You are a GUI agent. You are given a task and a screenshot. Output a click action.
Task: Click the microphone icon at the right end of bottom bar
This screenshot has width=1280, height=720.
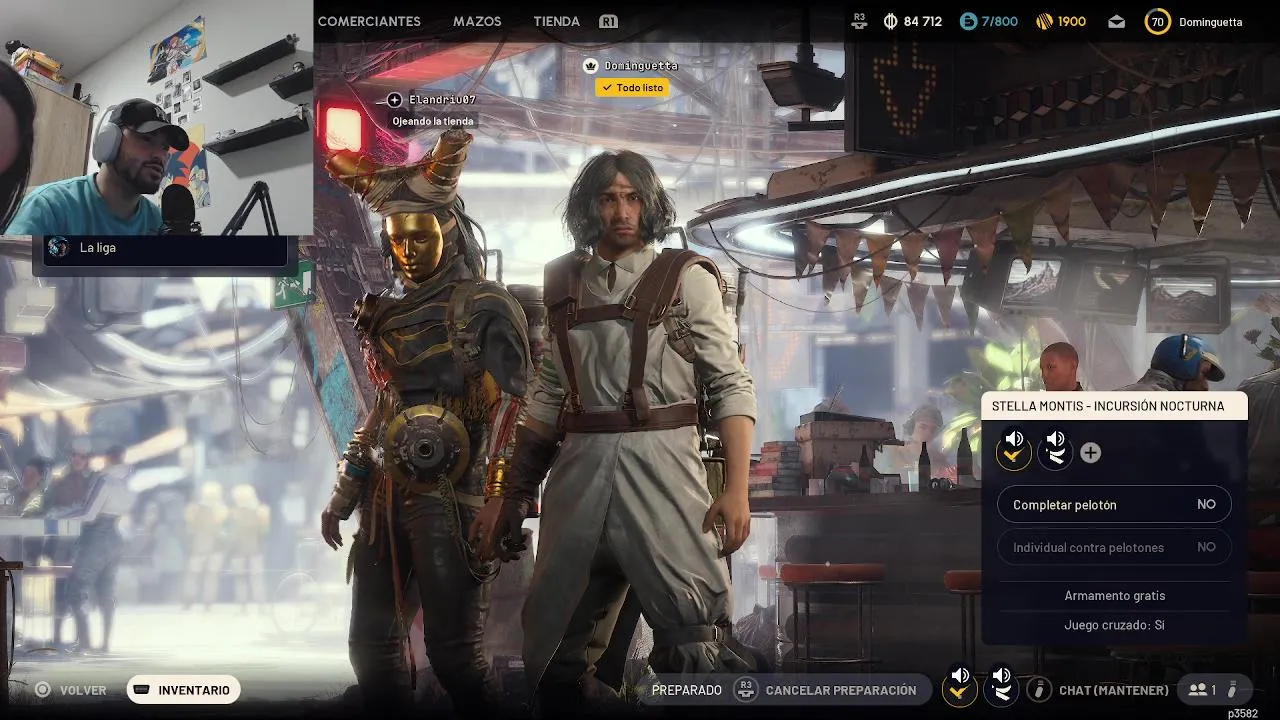(1232, 690)
